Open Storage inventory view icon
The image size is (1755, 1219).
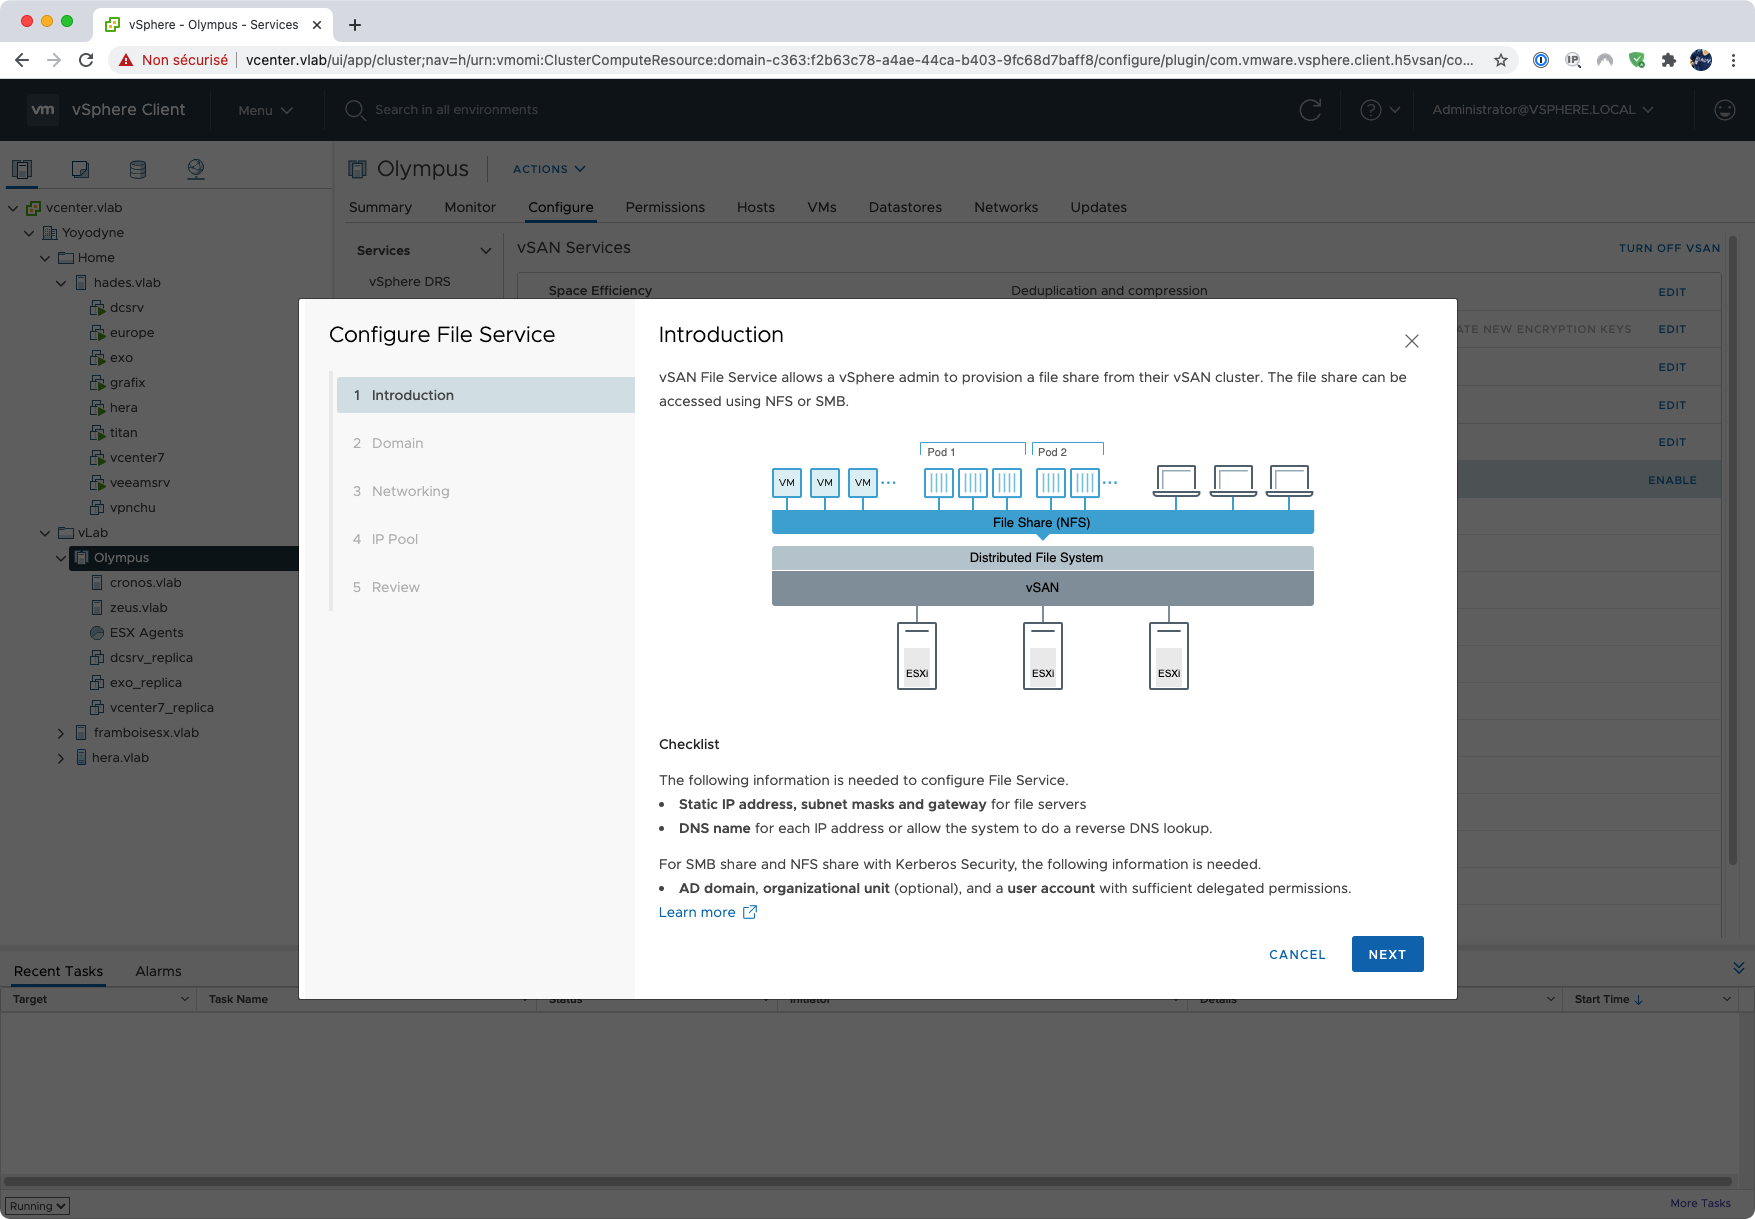pyautogui.click(x=138, y=169)
